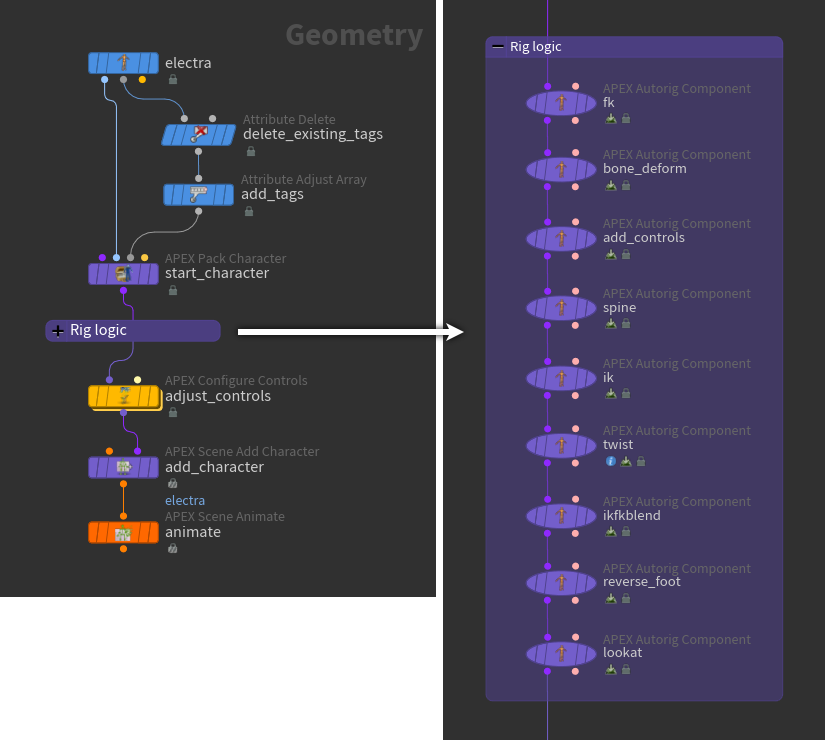Click the ikfkblend node name label
The height and width of the screenshot is (740, 825).
click(632, 516)
